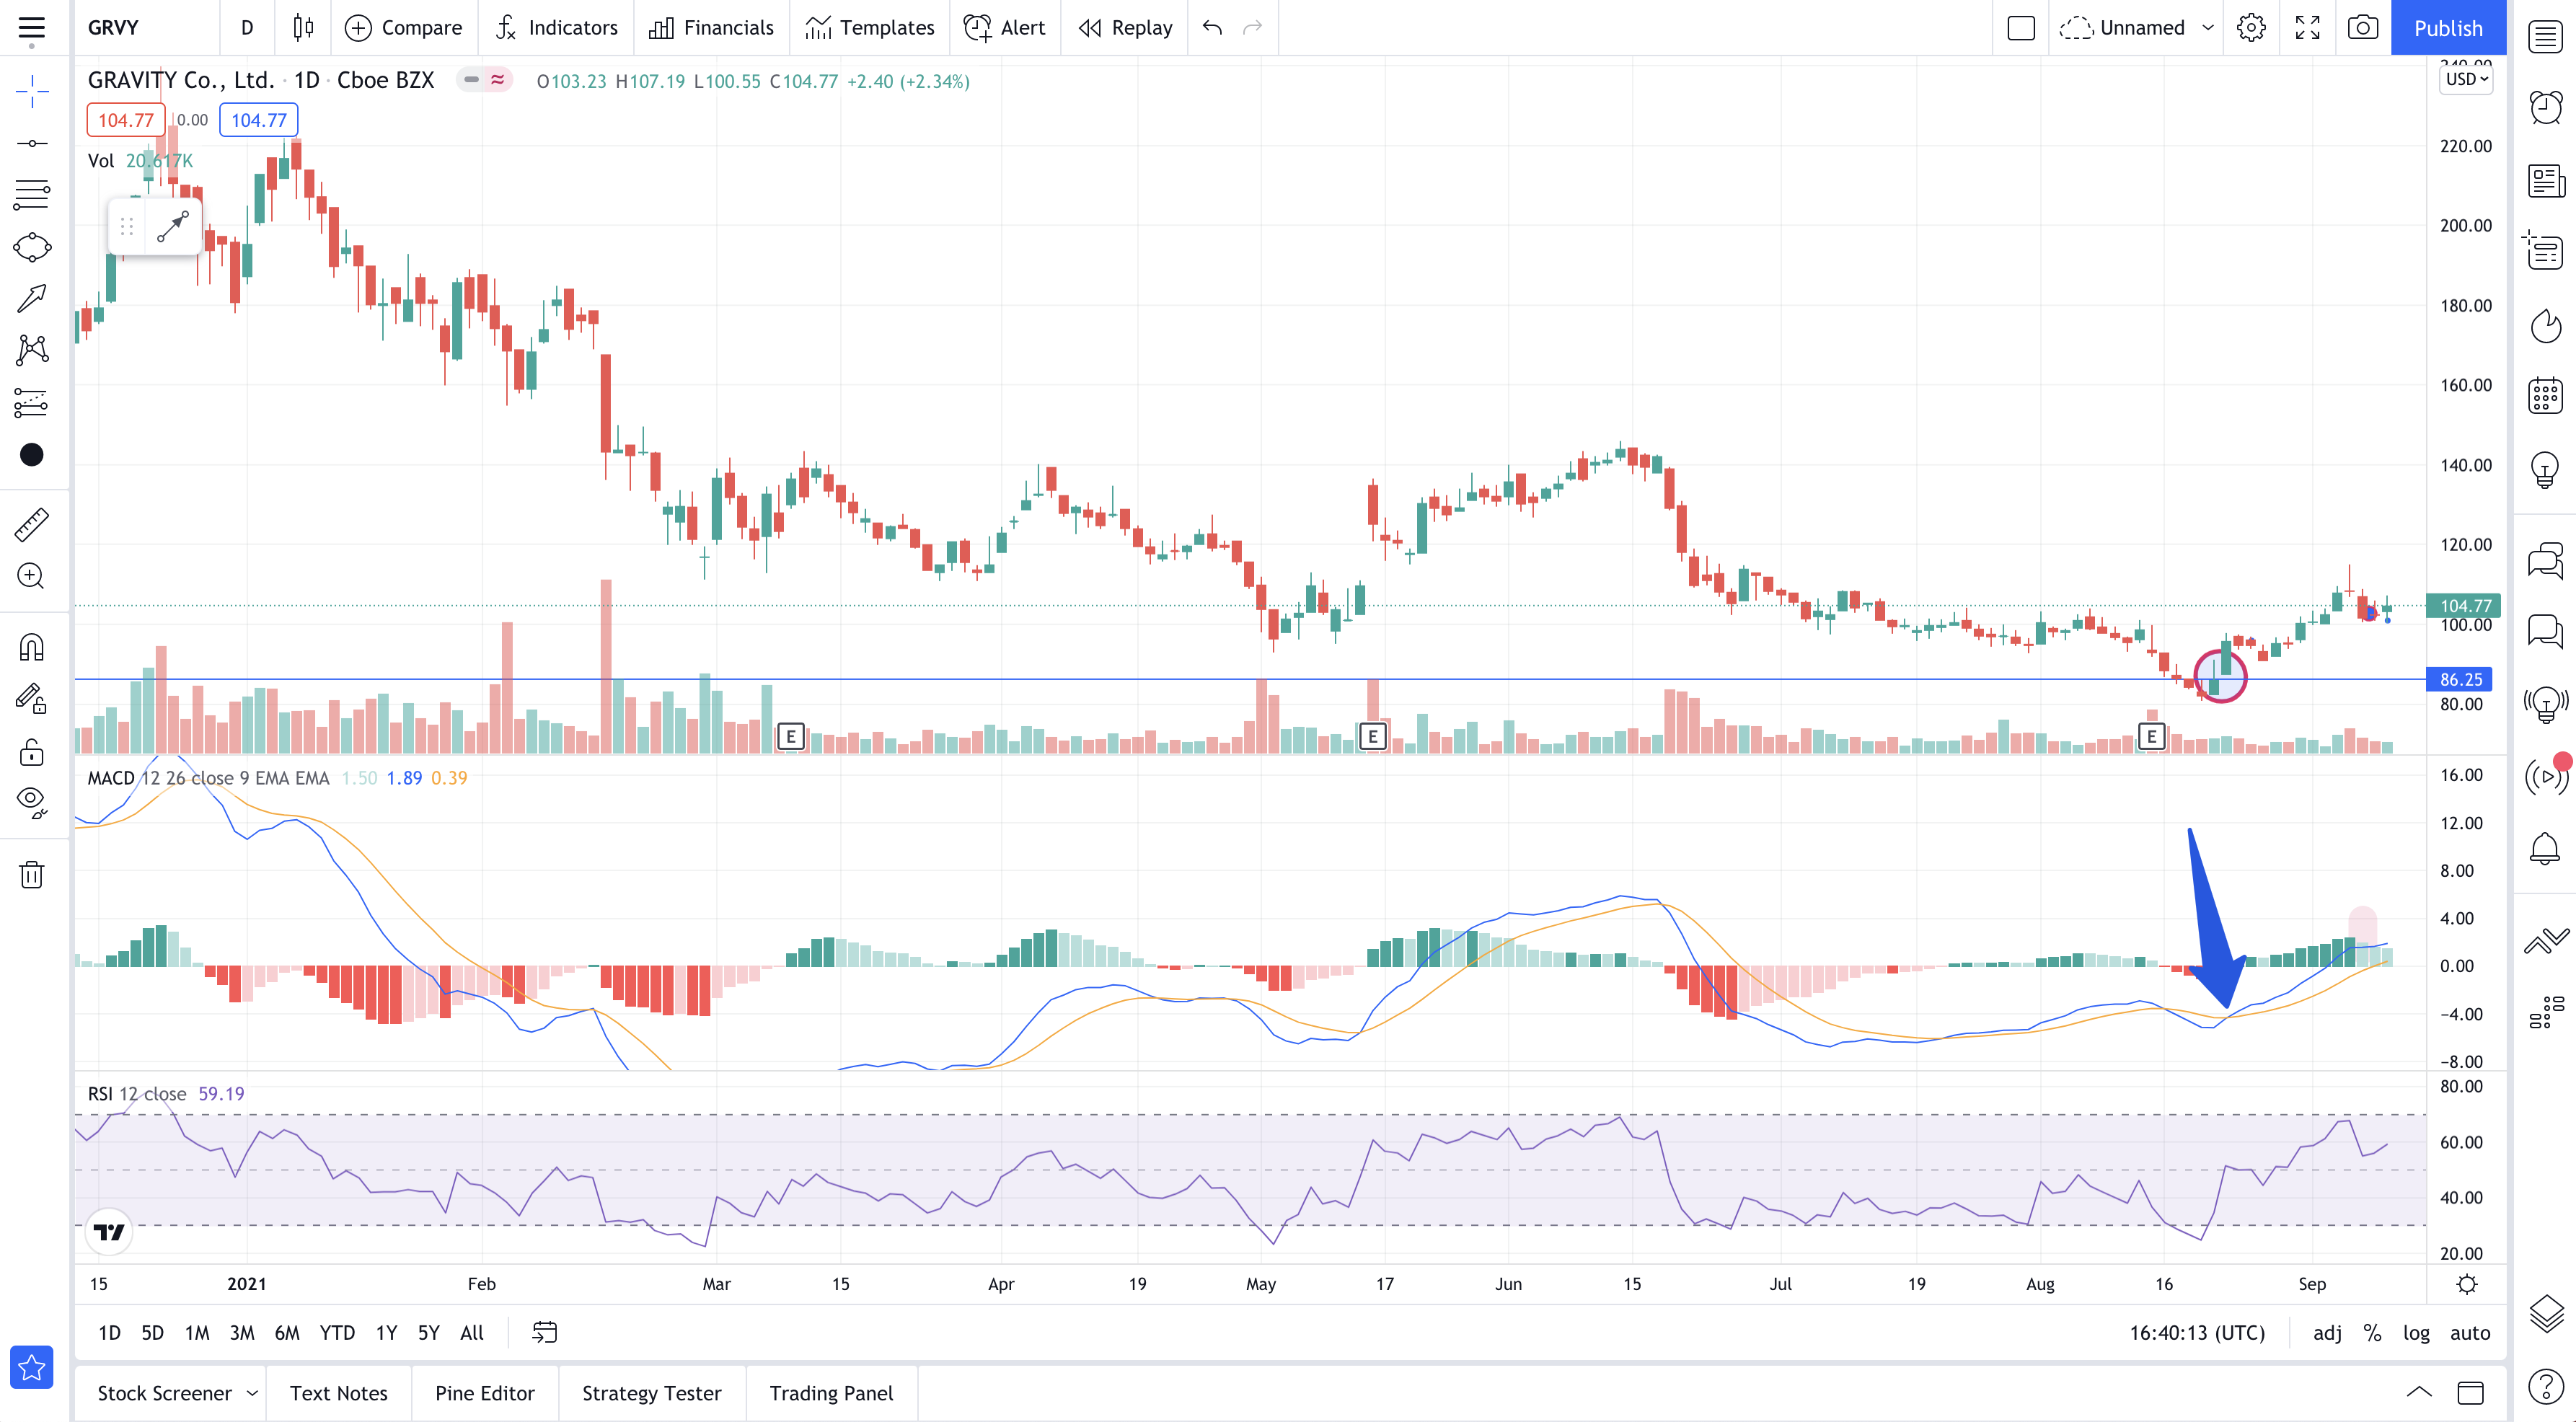The width and height of the screenshot is (2576, 1422).
Task: Take a snapshot with camera icon
Action: (2362, 27)
